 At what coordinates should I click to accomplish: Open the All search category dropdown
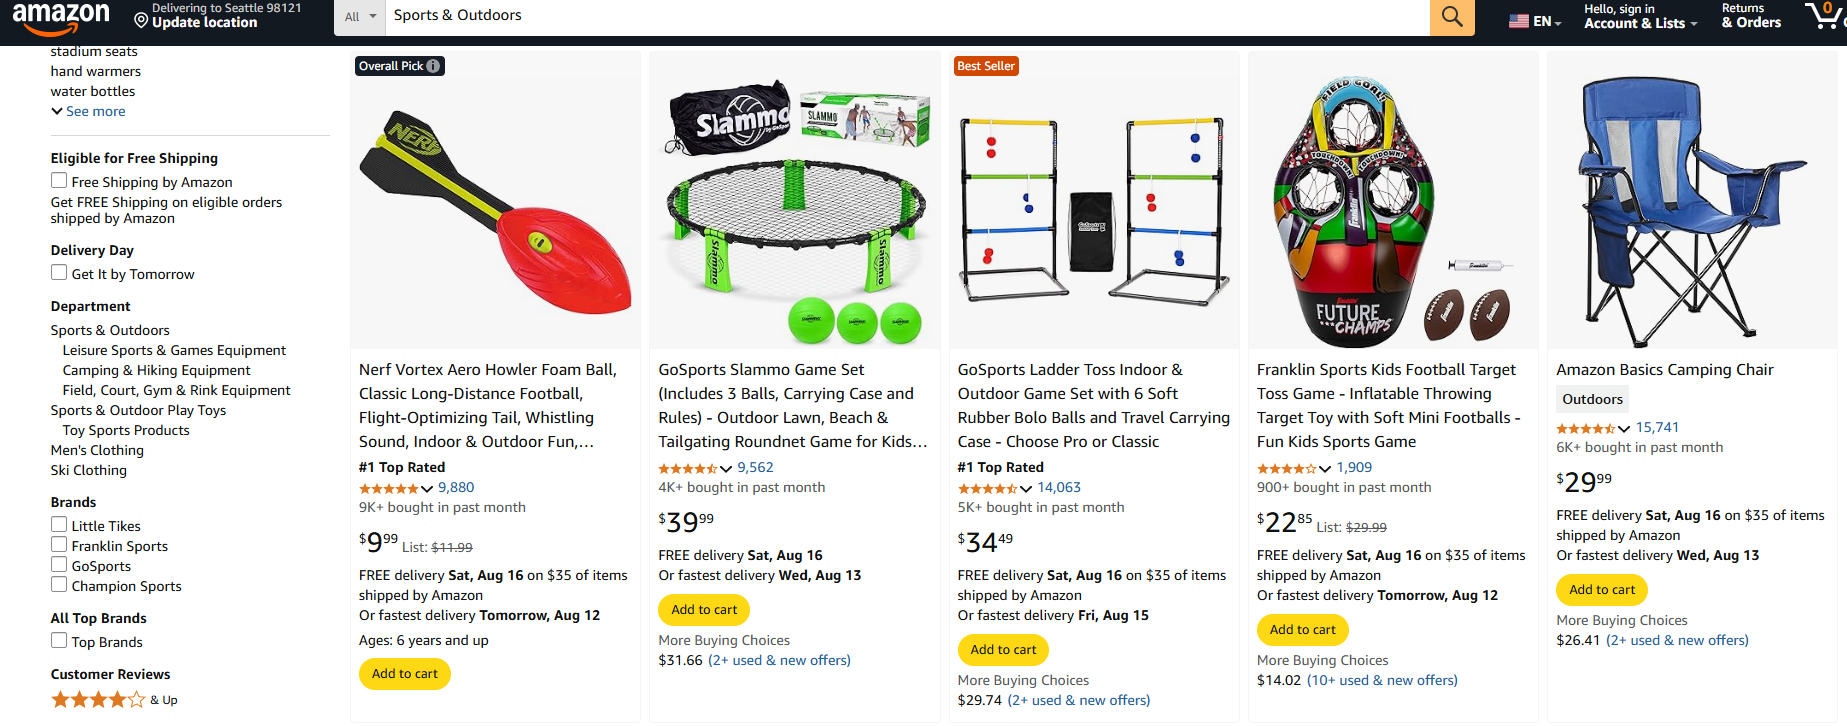point(360,16)
